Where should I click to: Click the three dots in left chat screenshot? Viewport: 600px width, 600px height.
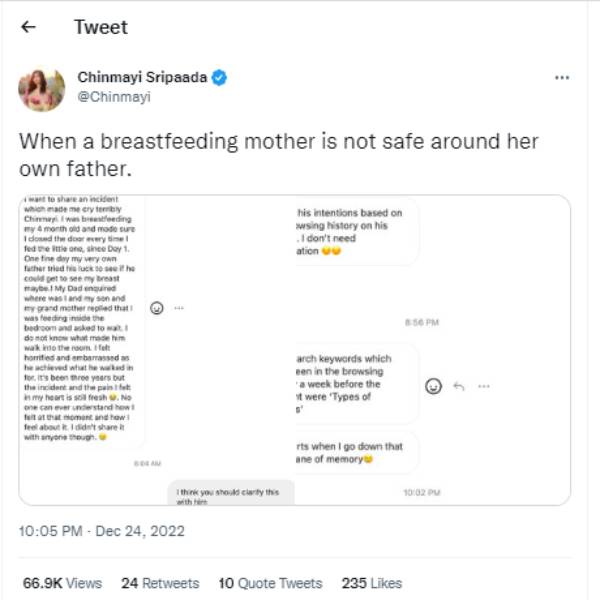point(179,308)
